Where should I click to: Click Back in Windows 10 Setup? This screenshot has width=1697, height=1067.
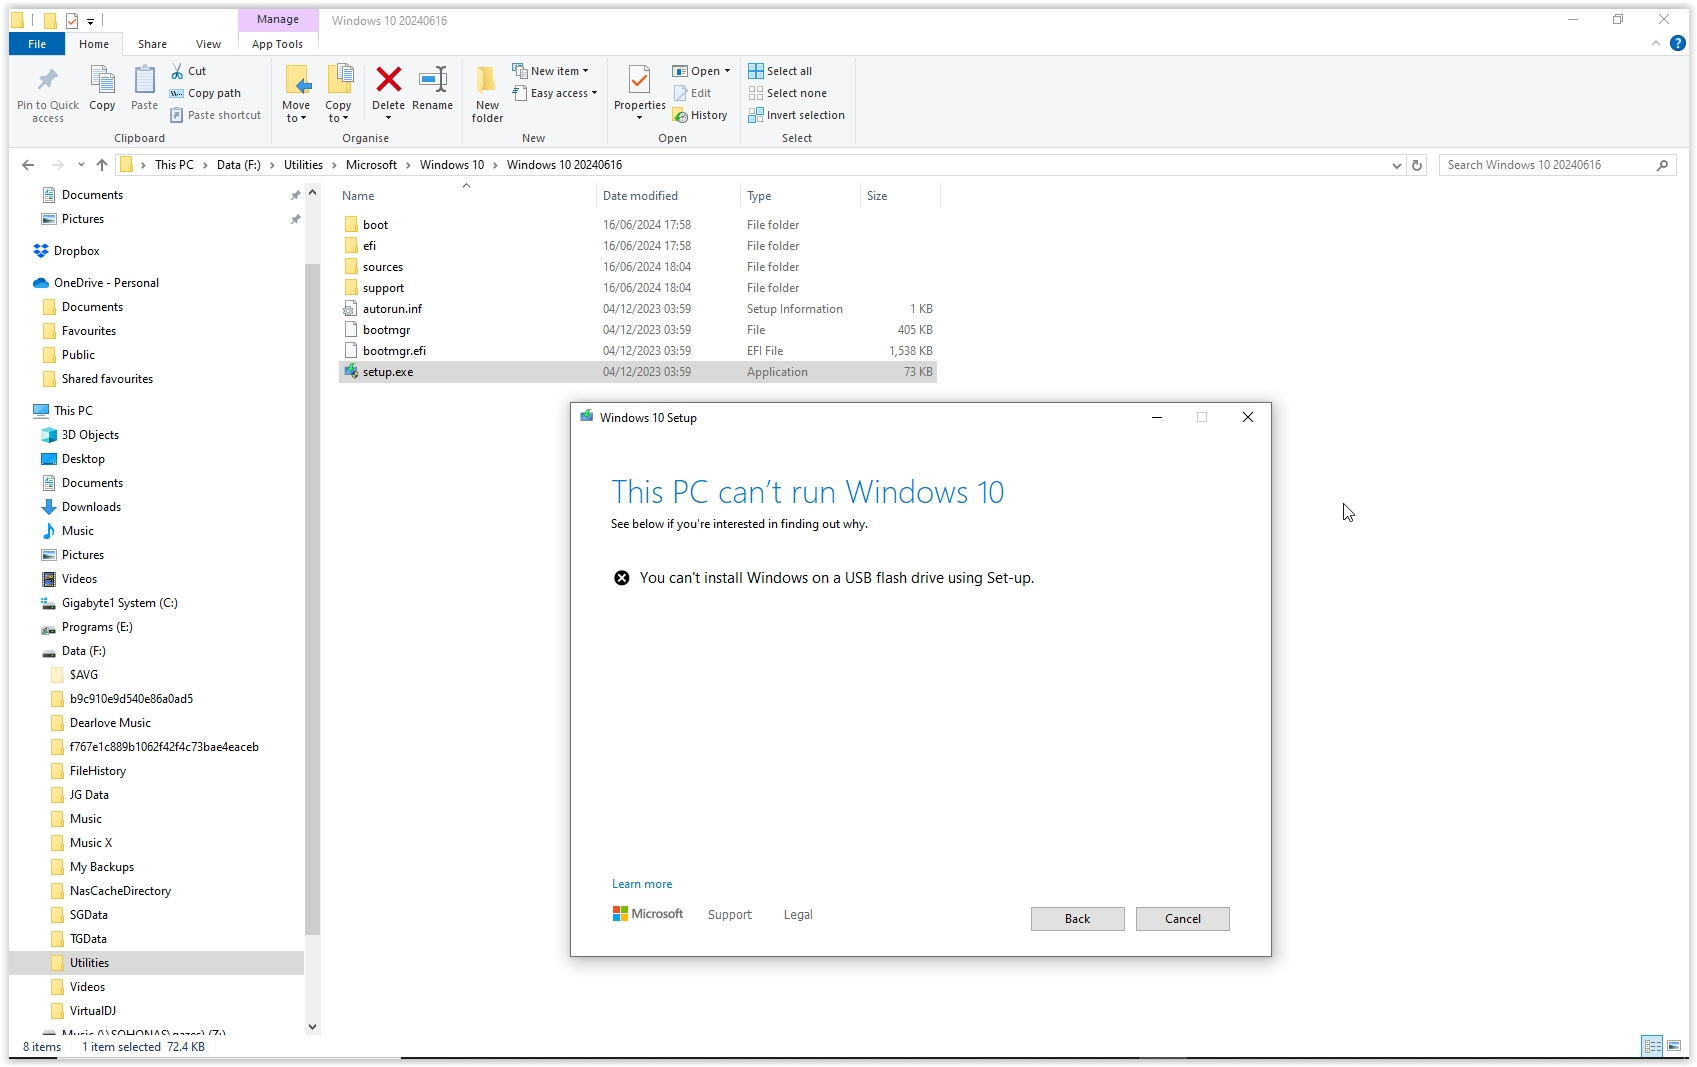[1077, 919]
